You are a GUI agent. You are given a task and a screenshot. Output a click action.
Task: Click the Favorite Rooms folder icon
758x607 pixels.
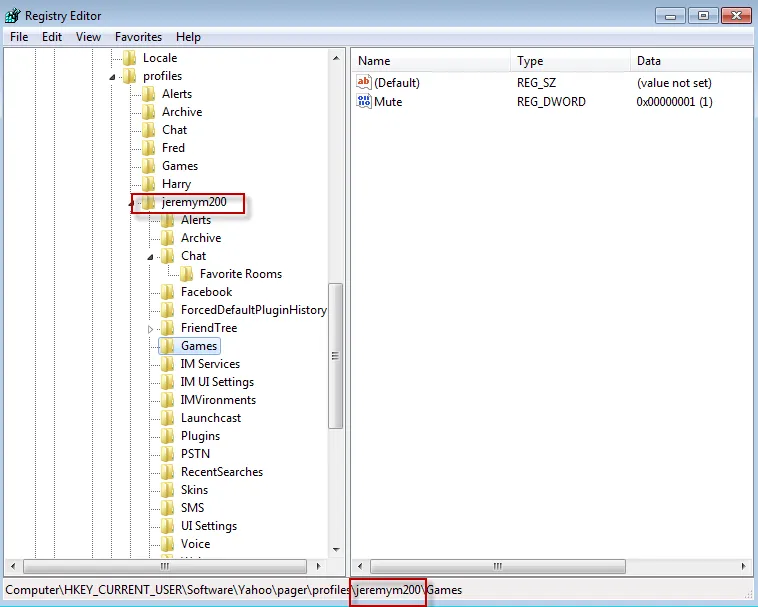pos(187,274)
